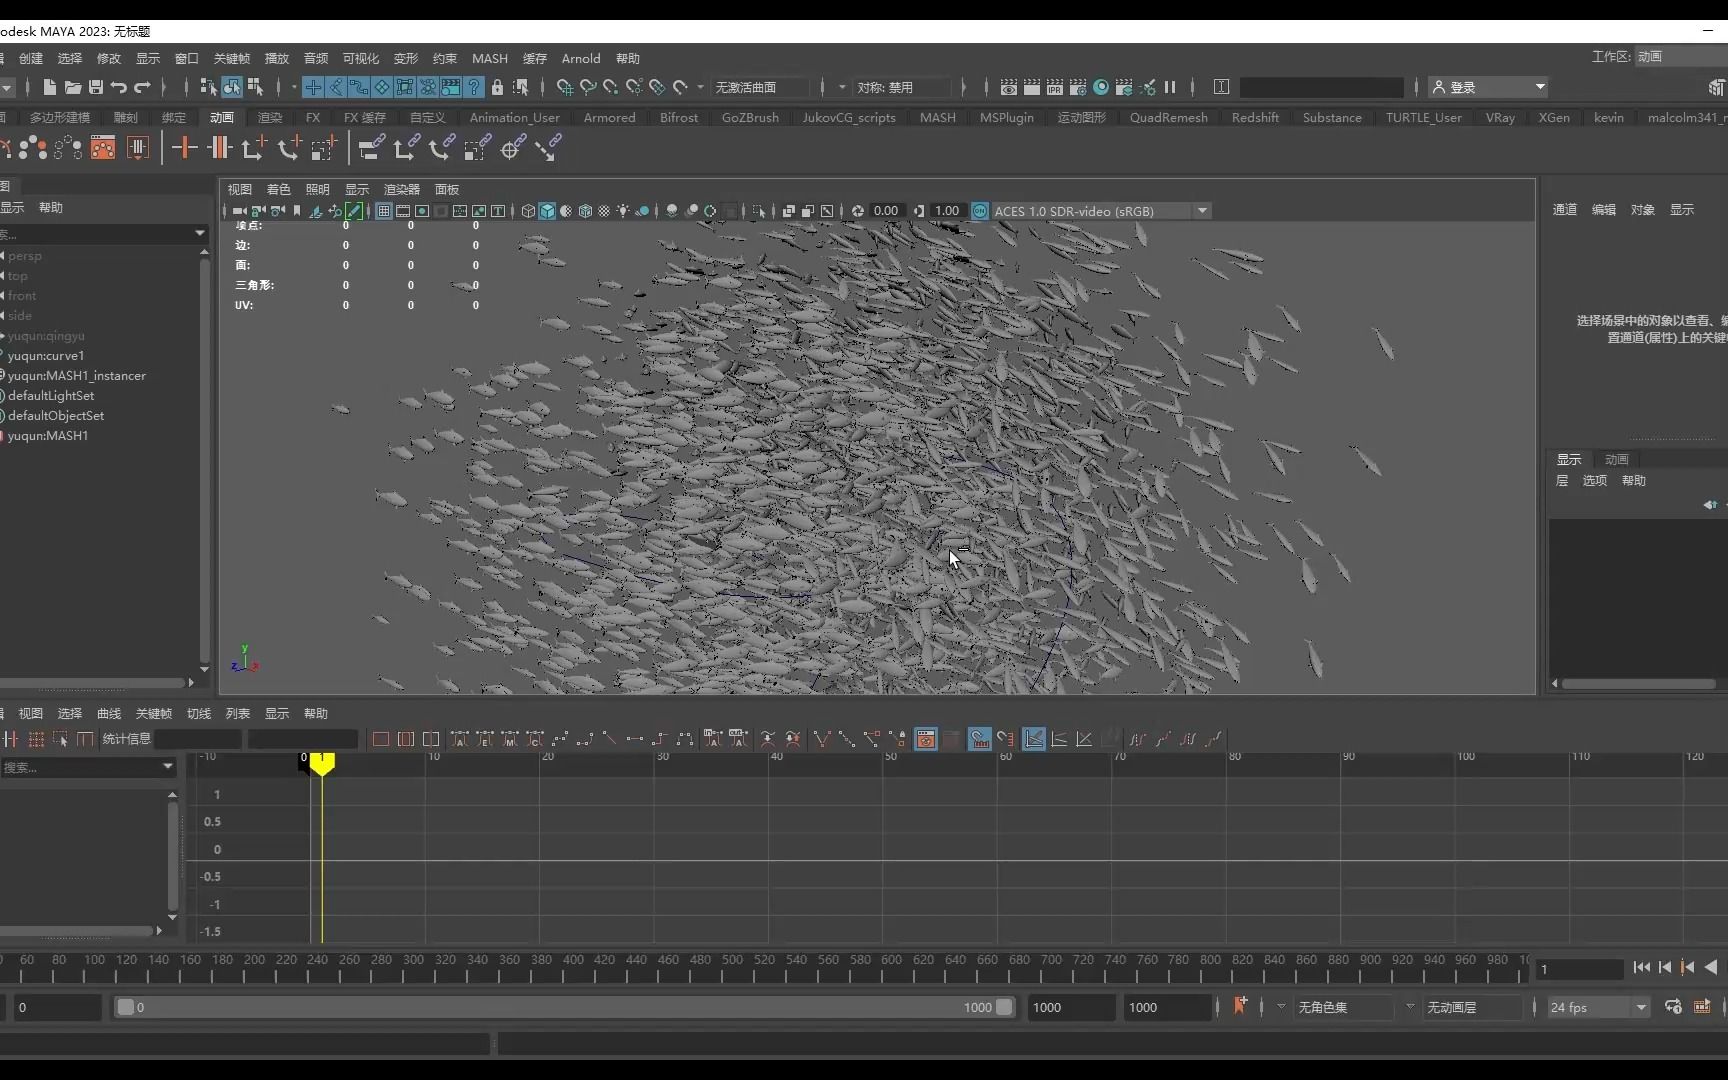Image resolution: width=1728 pixels, height=1080 pixels.
Task: Click the 通道 channels menu button
Action: pos(1564,209)
